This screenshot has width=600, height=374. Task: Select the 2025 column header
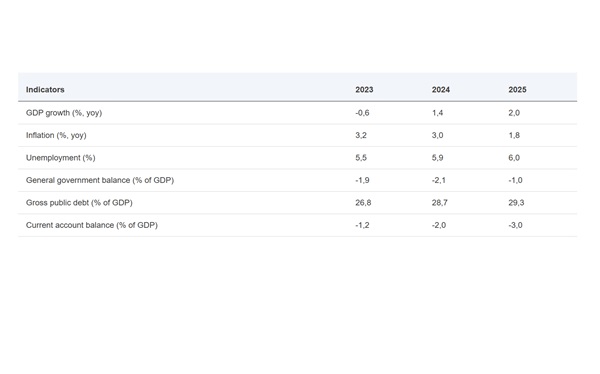(517, 90)
